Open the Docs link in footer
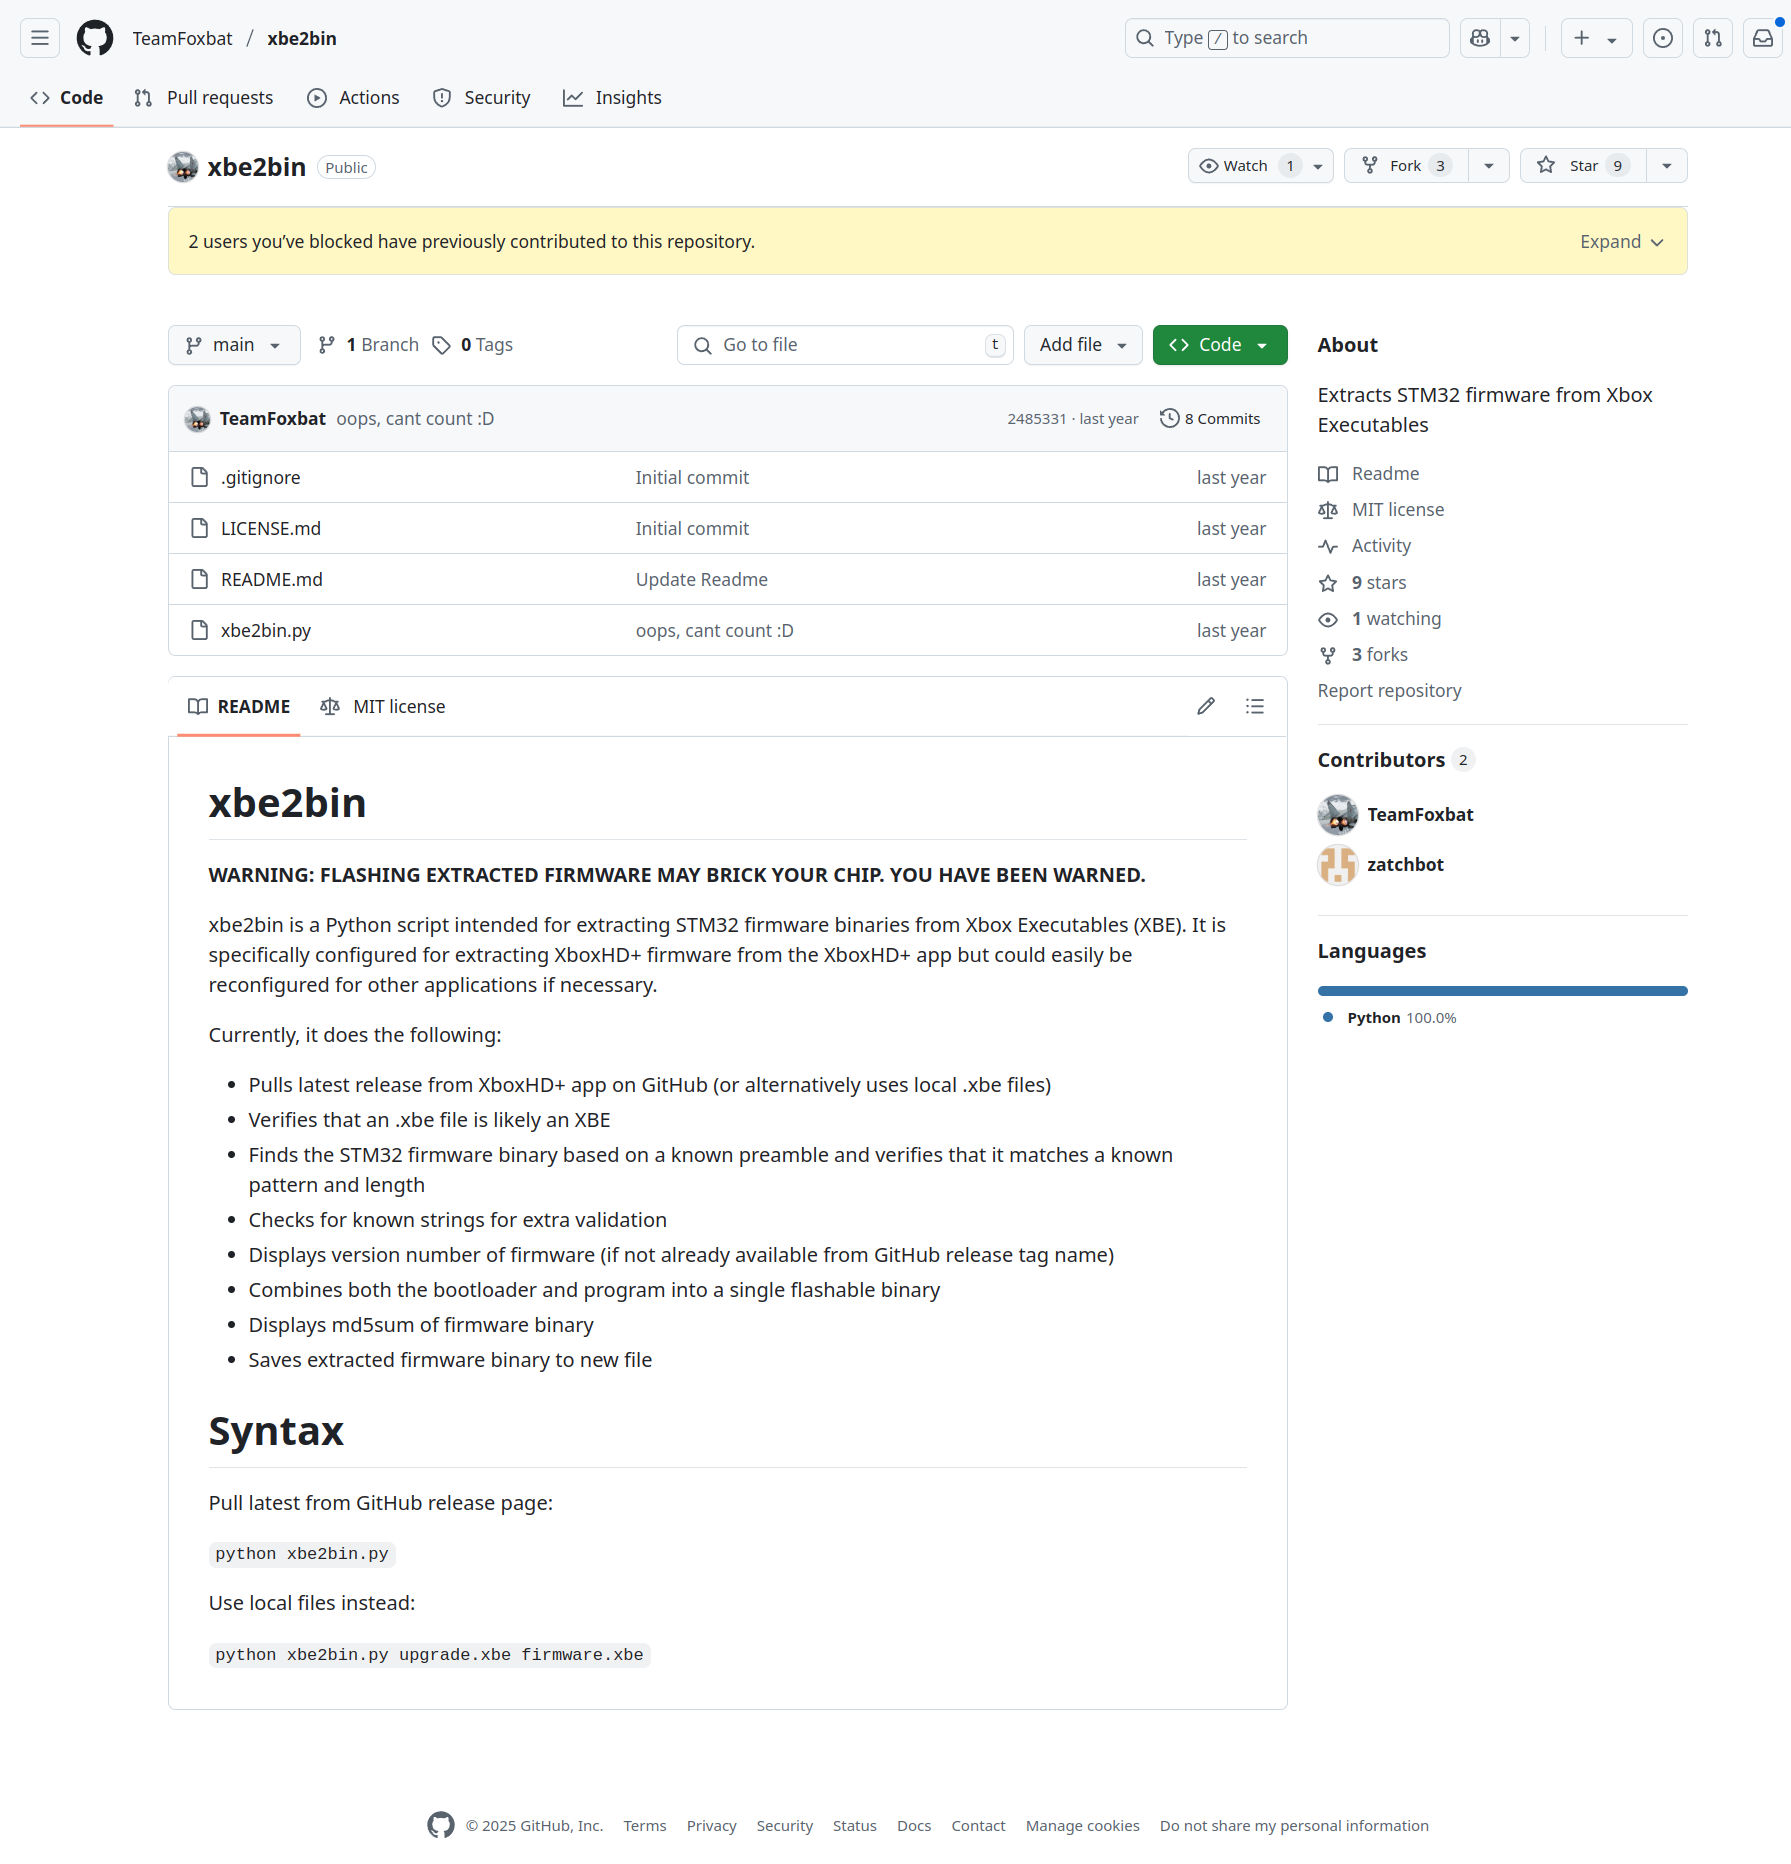Viewport: 1791px width, 1864px height. [914, 1826]
